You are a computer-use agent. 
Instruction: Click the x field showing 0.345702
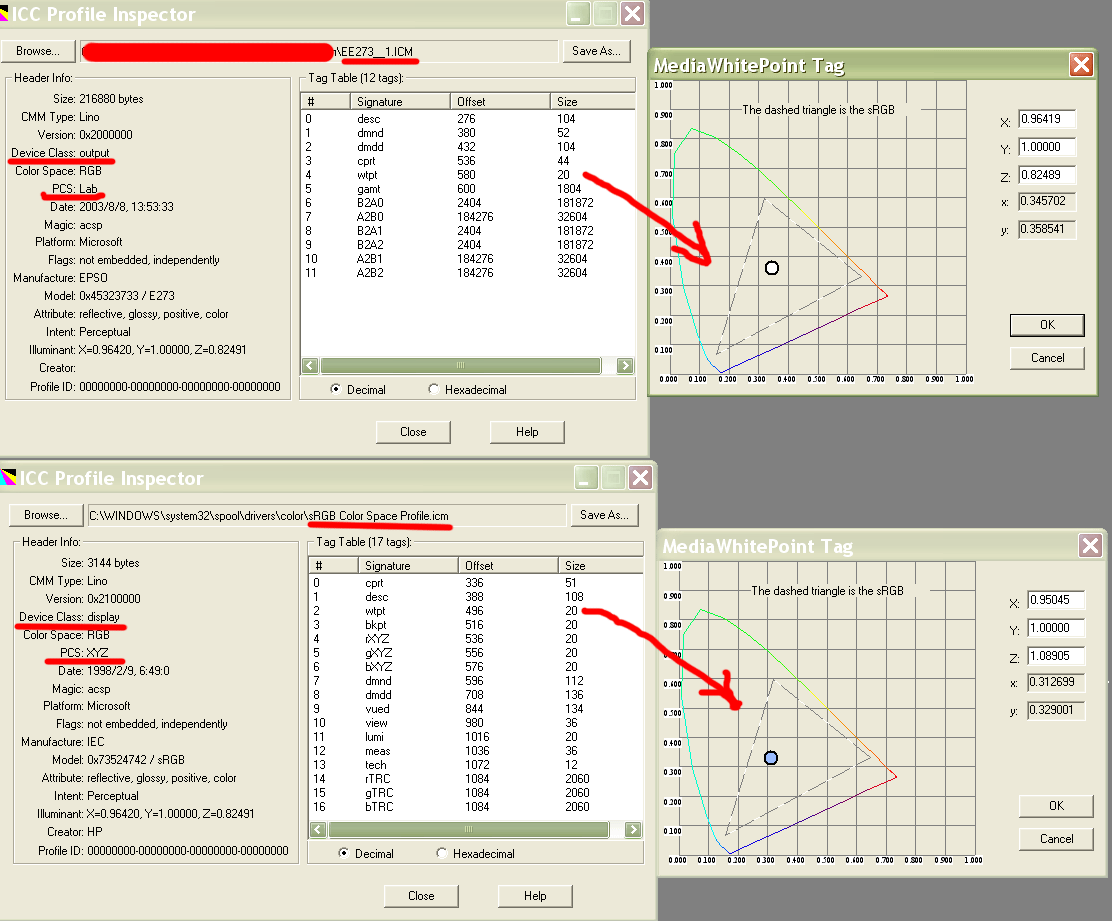pyautogui.click(x=1047, y=201)
